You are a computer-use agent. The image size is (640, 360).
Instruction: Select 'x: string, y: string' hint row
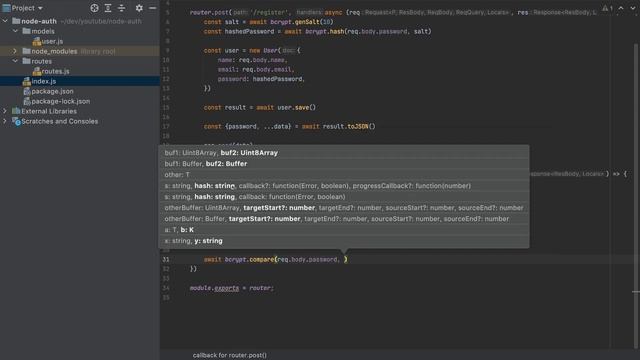[344, 241]
